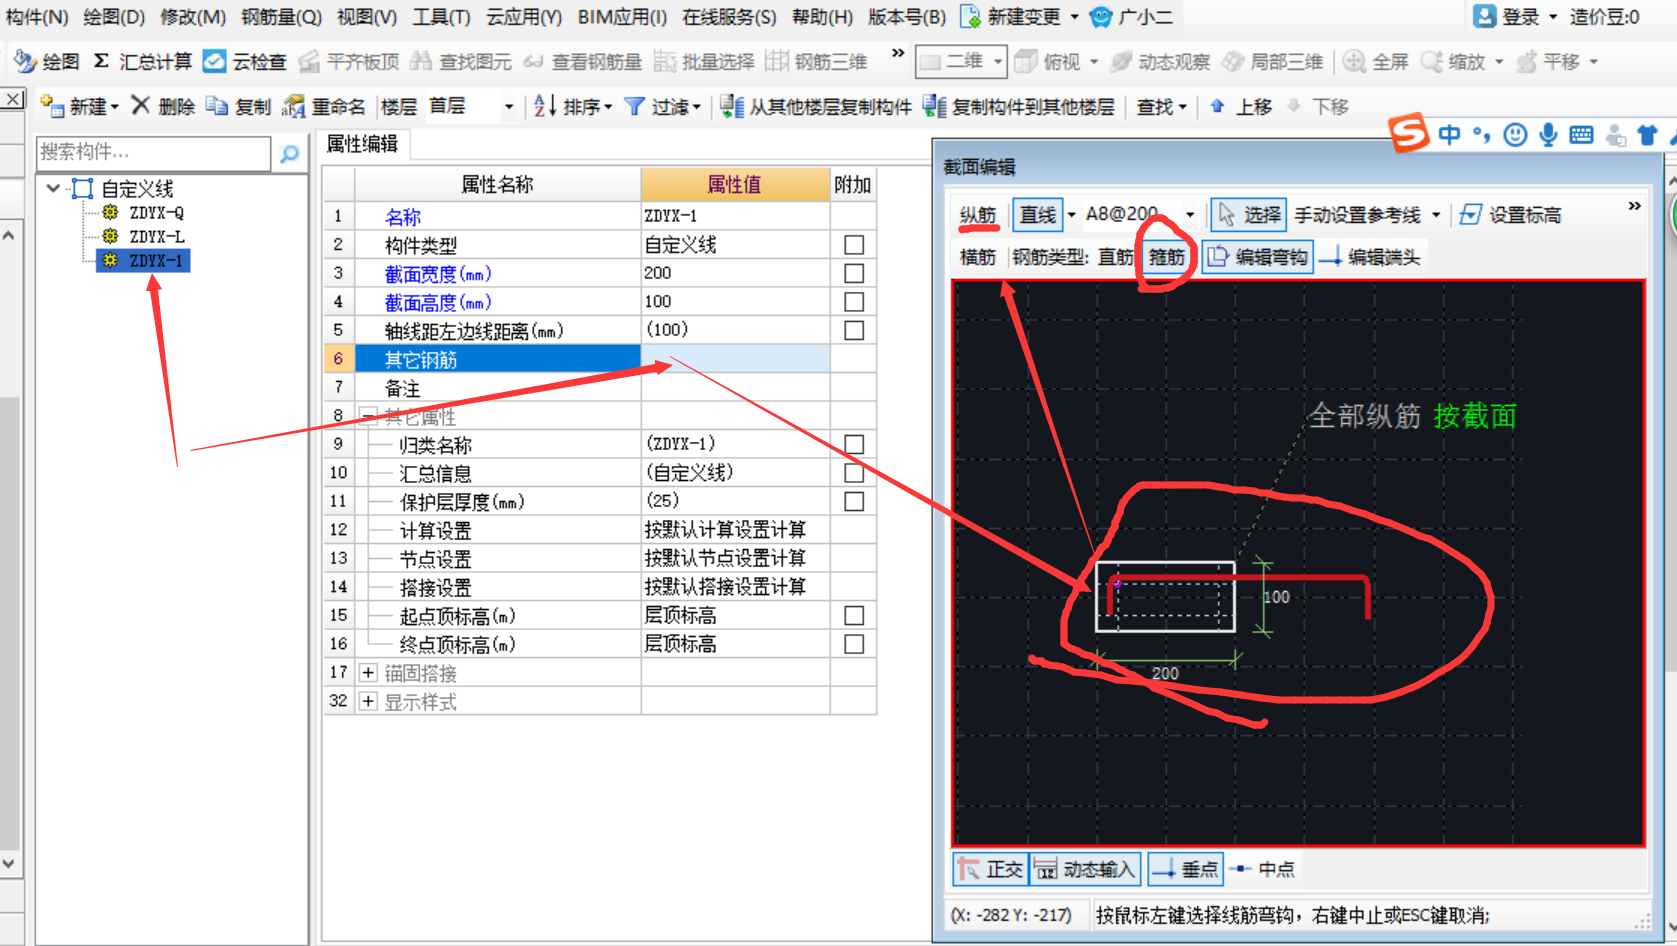Open the 二维 view mode dropdown
The width and height of the screenshot is (1677, 946).
pos(998,62)
